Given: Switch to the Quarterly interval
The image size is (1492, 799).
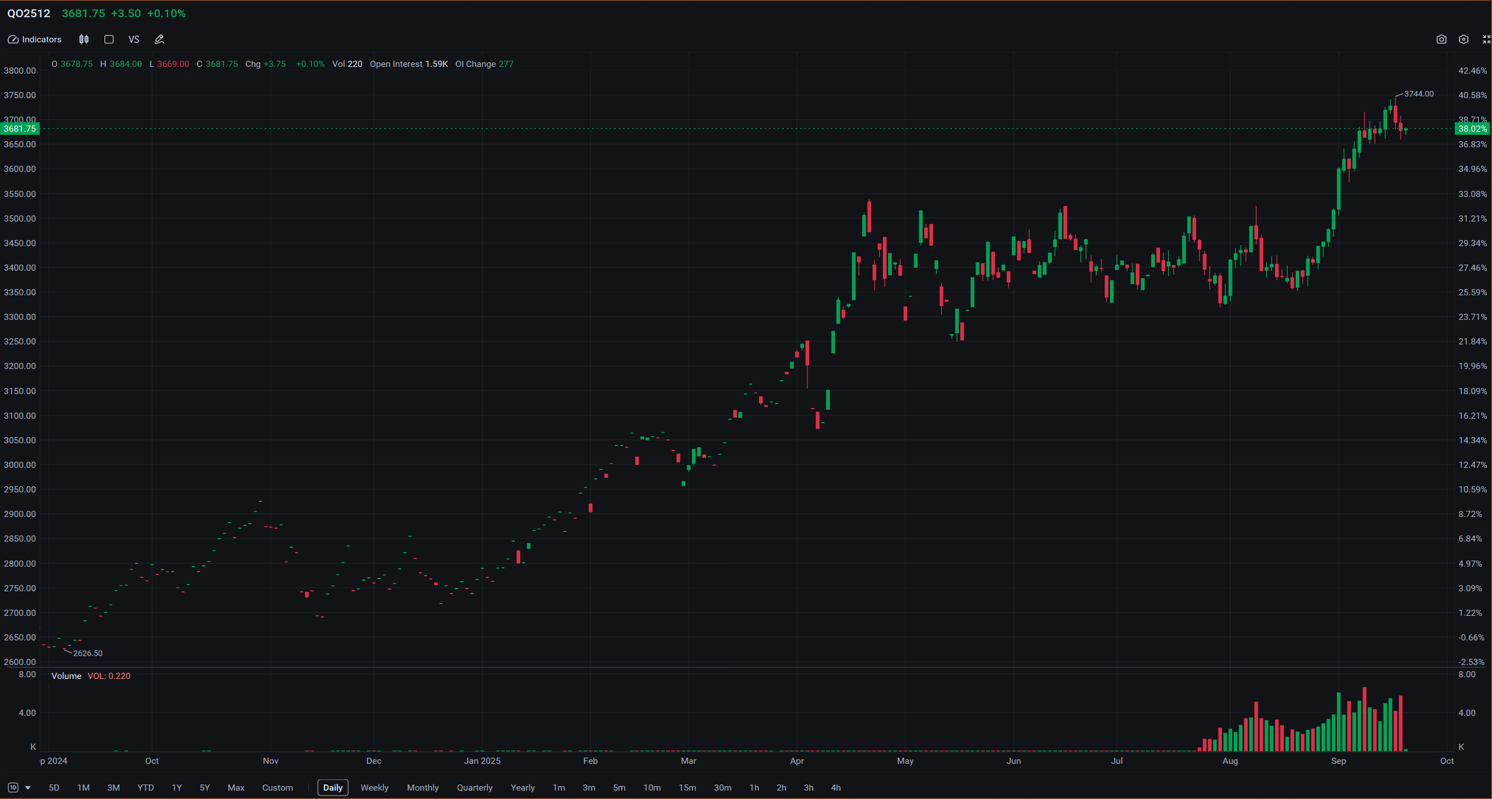Looking at the screenshot, I should tap(475, 788).
